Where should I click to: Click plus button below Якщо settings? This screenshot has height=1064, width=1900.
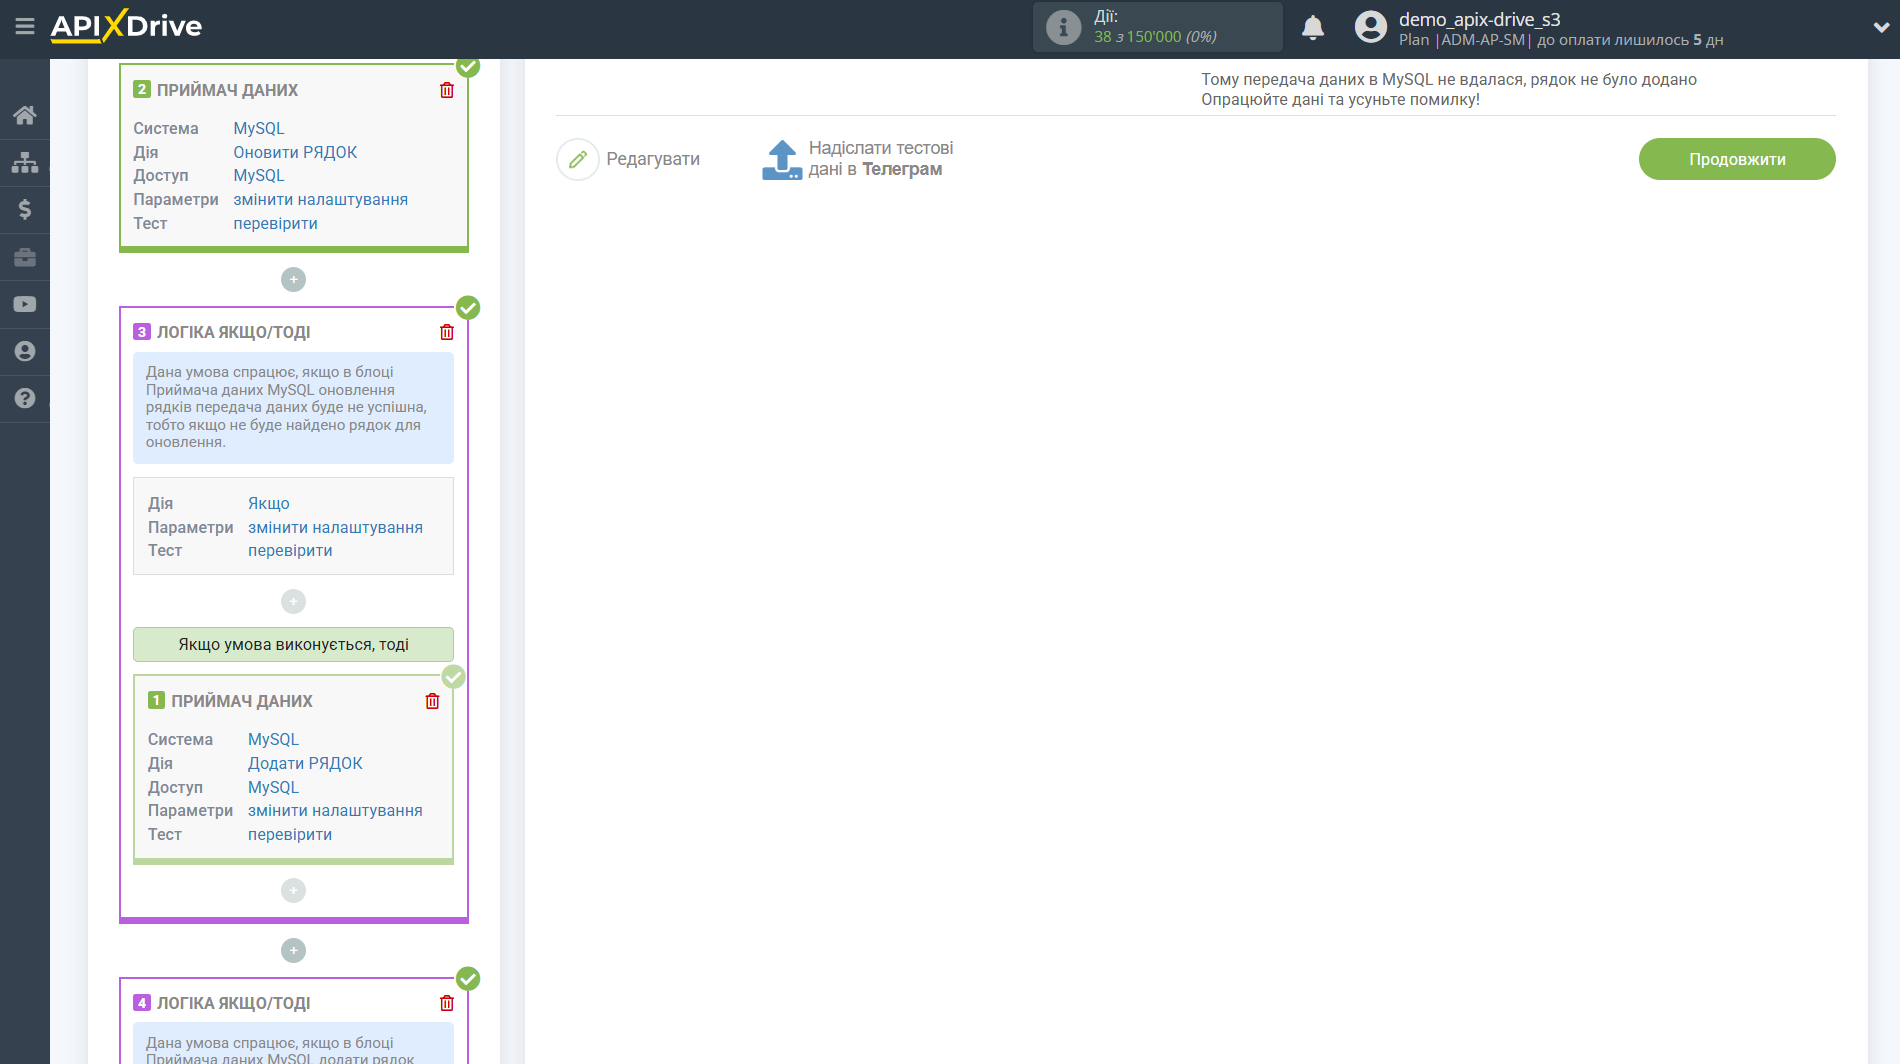293,601
